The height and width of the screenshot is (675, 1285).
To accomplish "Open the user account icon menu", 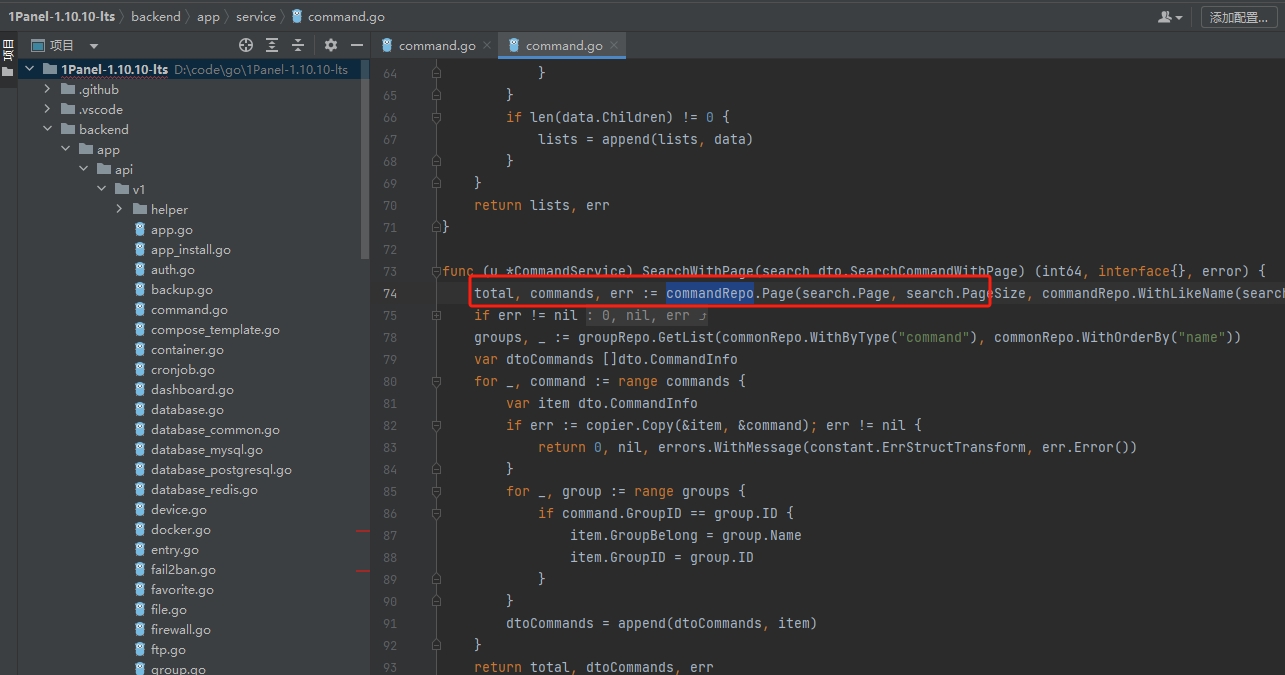I will 1170,17.
